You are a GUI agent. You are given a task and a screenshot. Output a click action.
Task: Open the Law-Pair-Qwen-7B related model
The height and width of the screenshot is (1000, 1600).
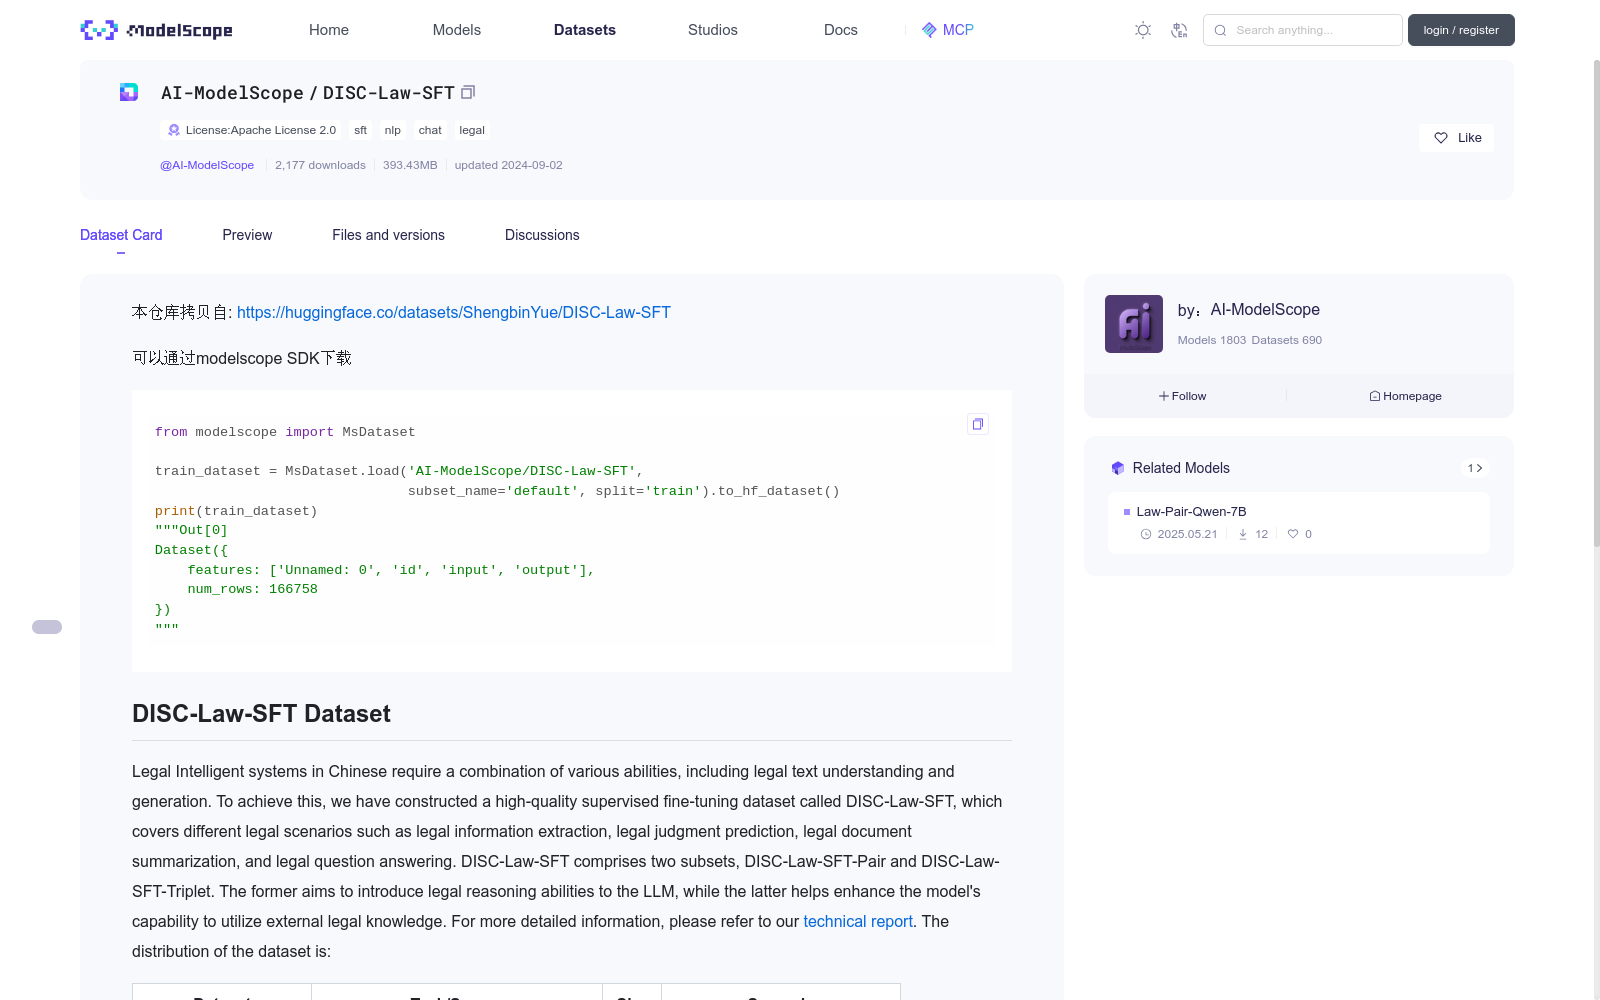1191,511
